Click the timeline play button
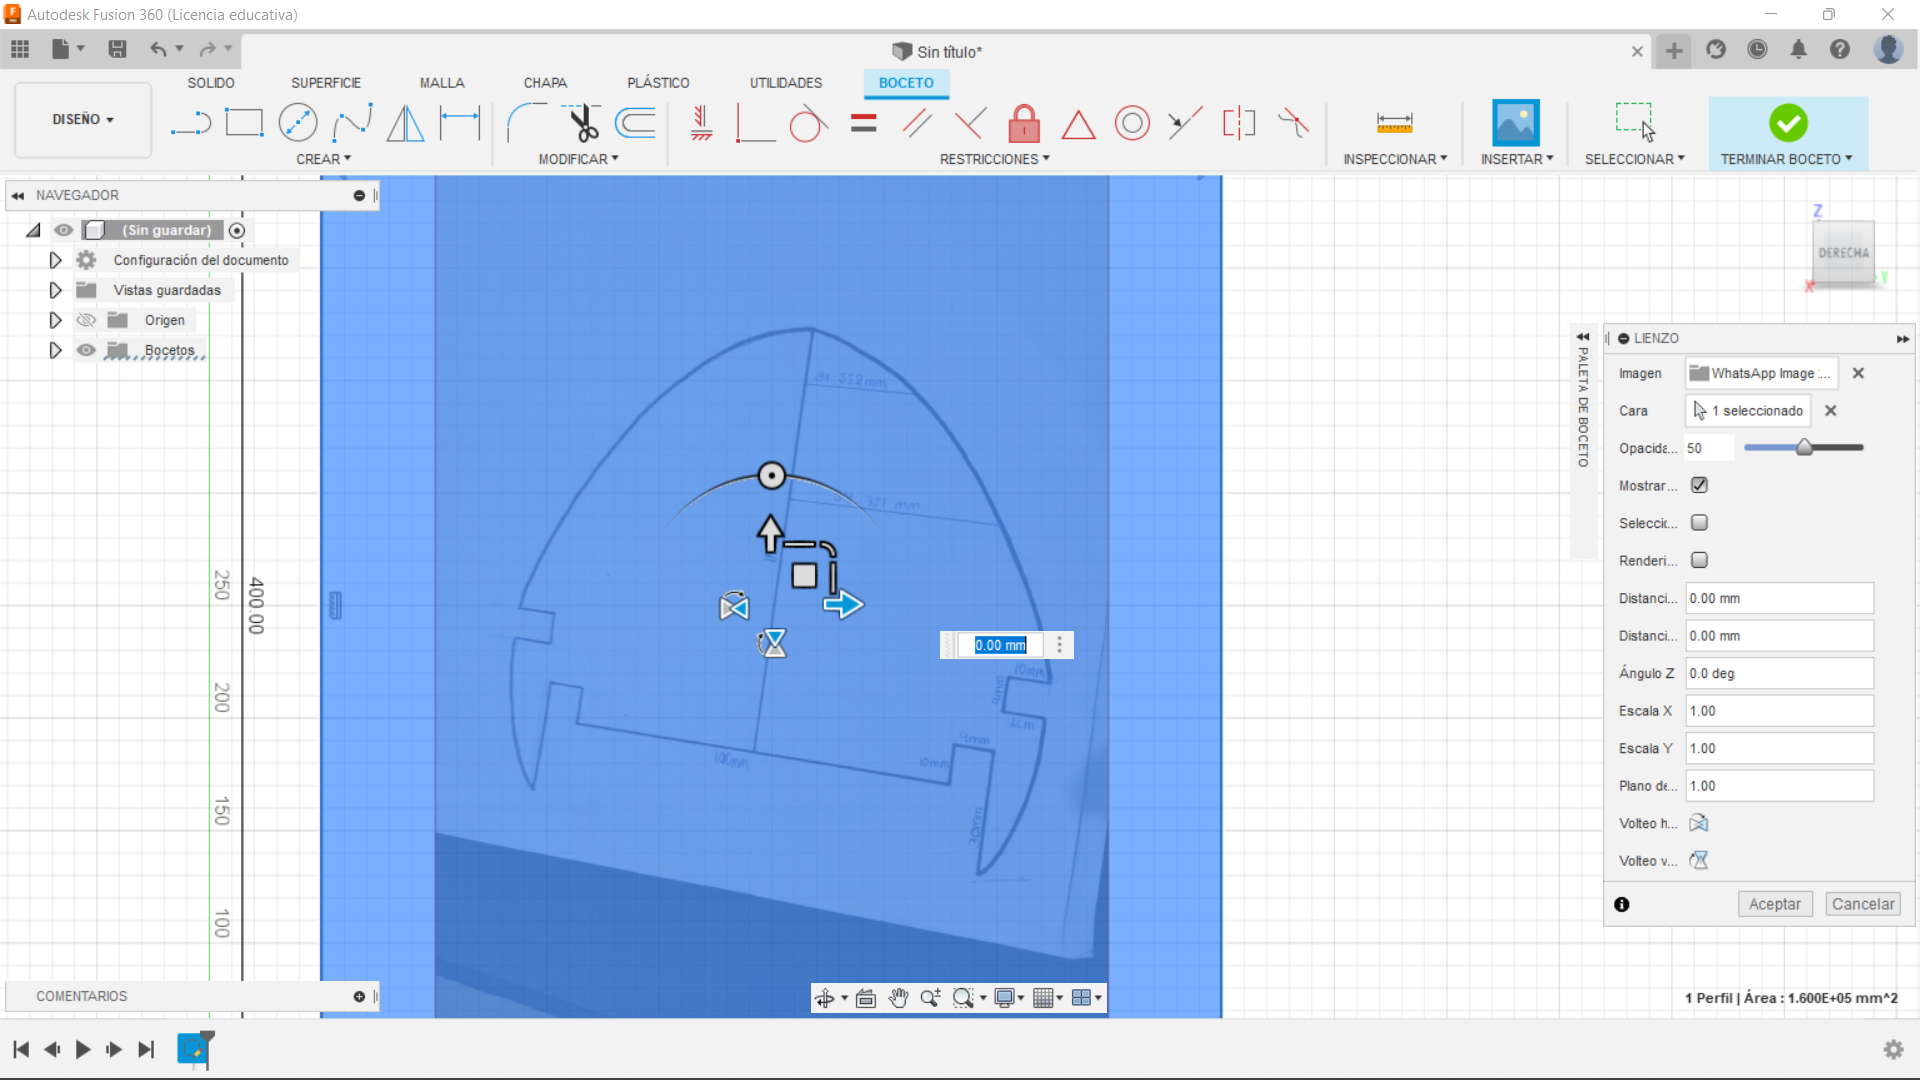This screenshot has width=1920, height=1080. pos(83,1049)
